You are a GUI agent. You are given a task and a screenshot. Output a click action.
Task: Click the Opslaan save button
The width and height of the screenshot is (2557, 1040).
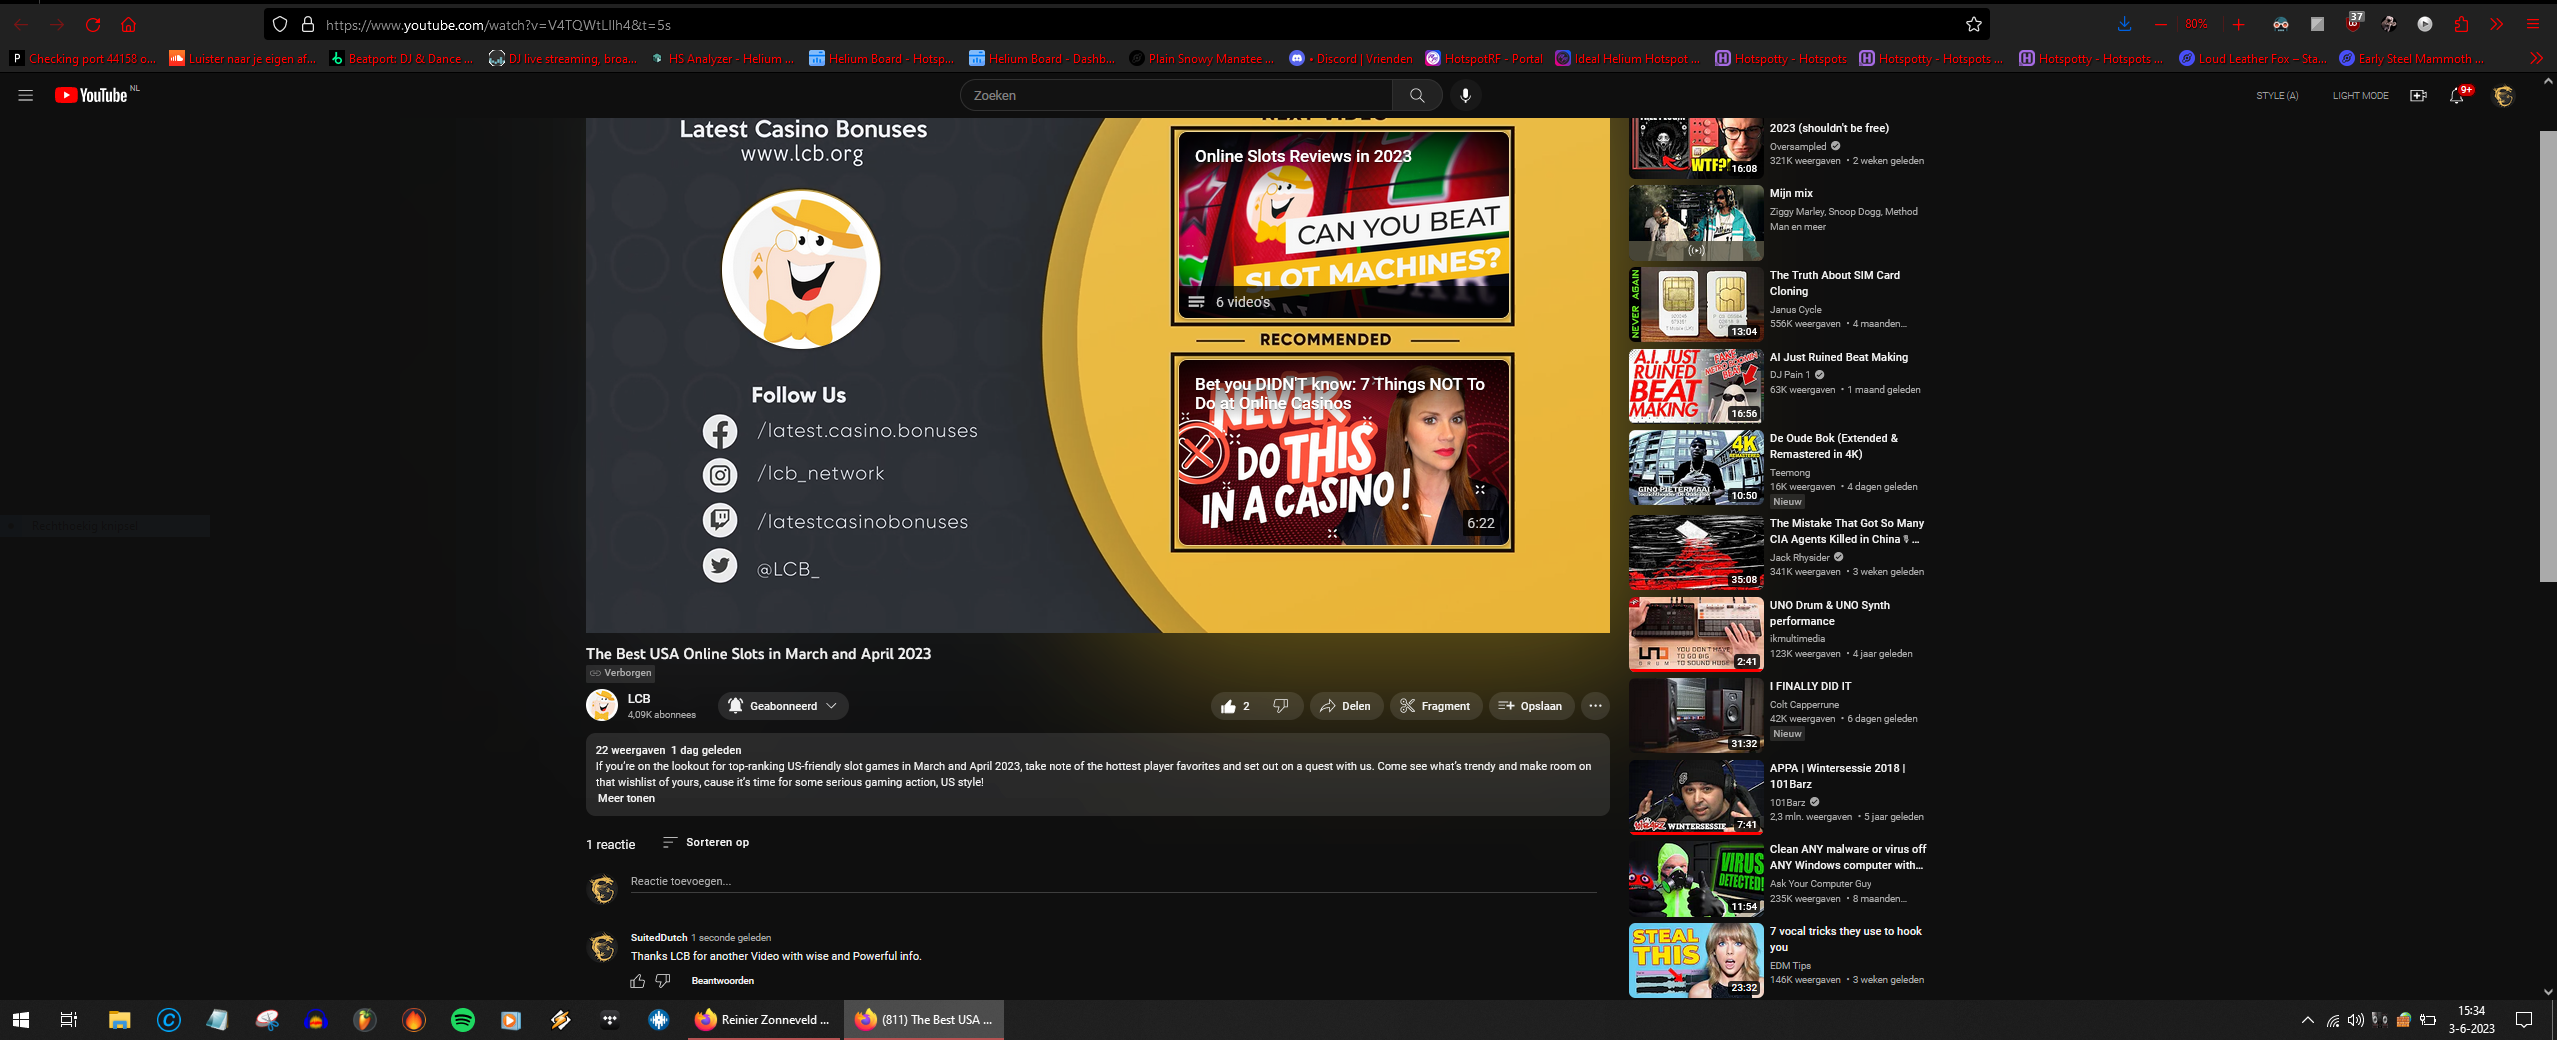1531,706
